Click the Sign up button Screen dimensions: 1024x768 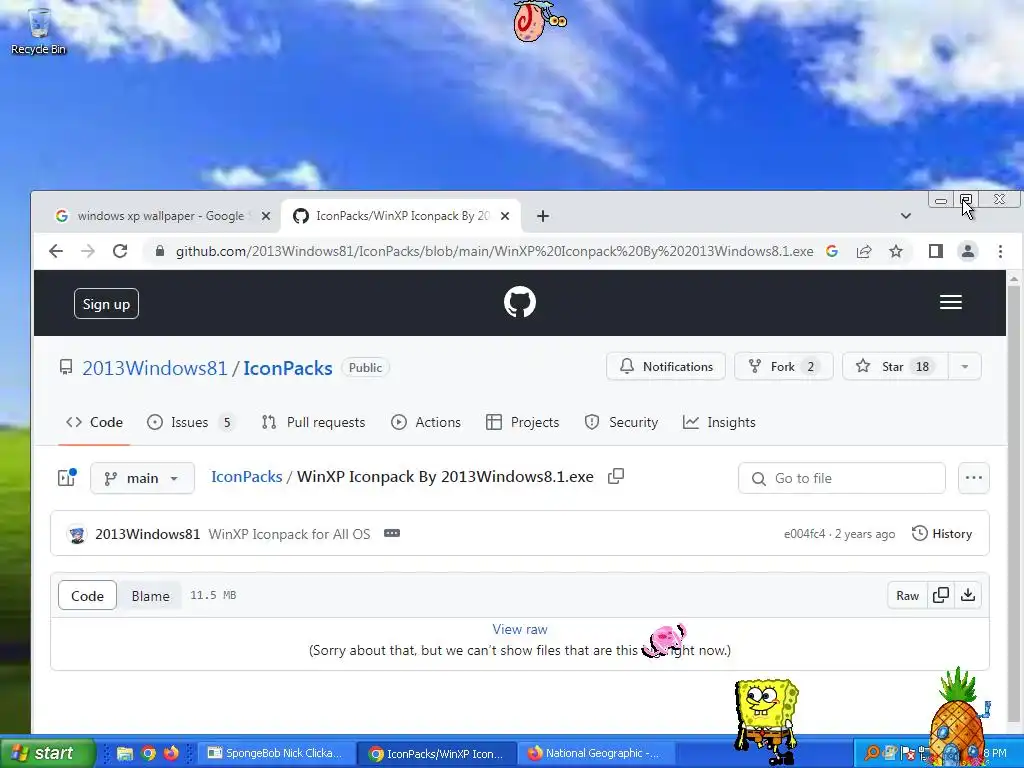click(106, 304)
